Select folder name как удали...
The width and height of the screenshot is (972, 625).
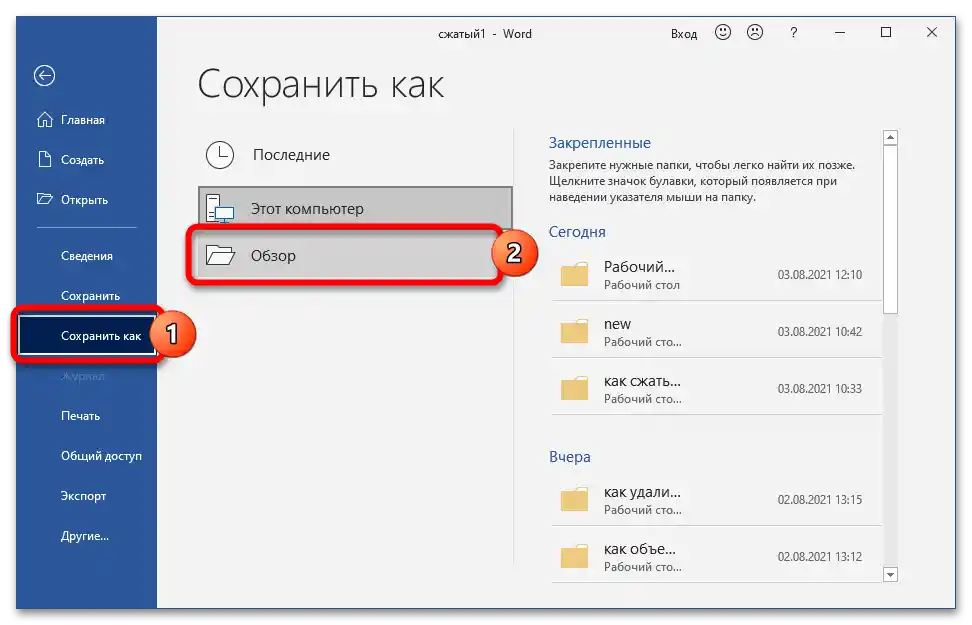point(642,492)
